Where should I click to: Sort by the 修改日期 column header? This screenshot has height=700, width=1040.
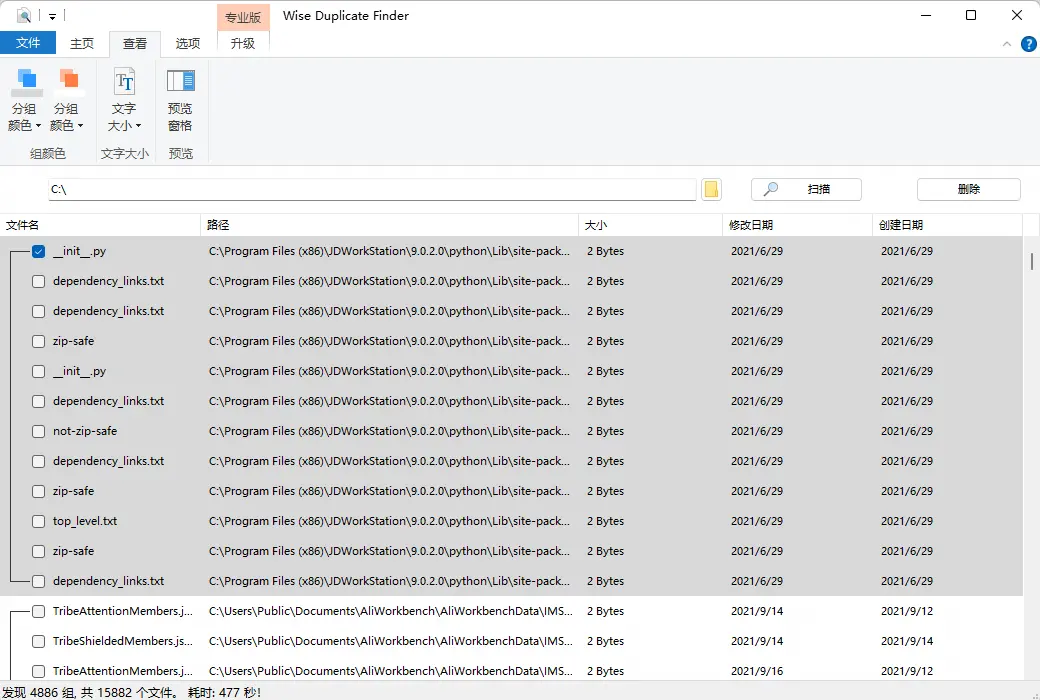pyautogui.click(x=797, y=225)
